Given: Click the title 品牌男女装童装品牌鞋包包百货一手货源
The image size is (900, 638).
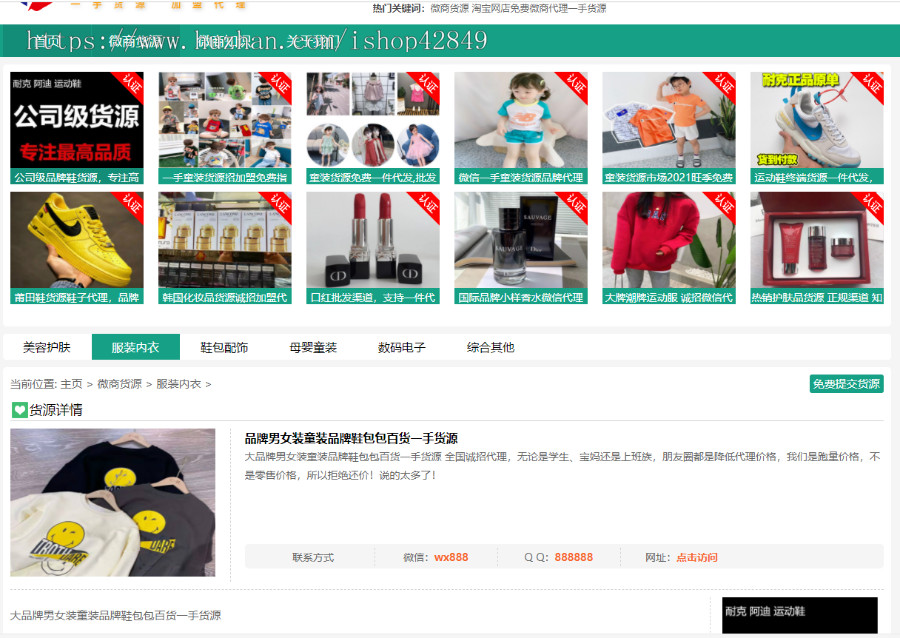Looking at the screenshot, I should pyautogui.click(x=351, y=438).
